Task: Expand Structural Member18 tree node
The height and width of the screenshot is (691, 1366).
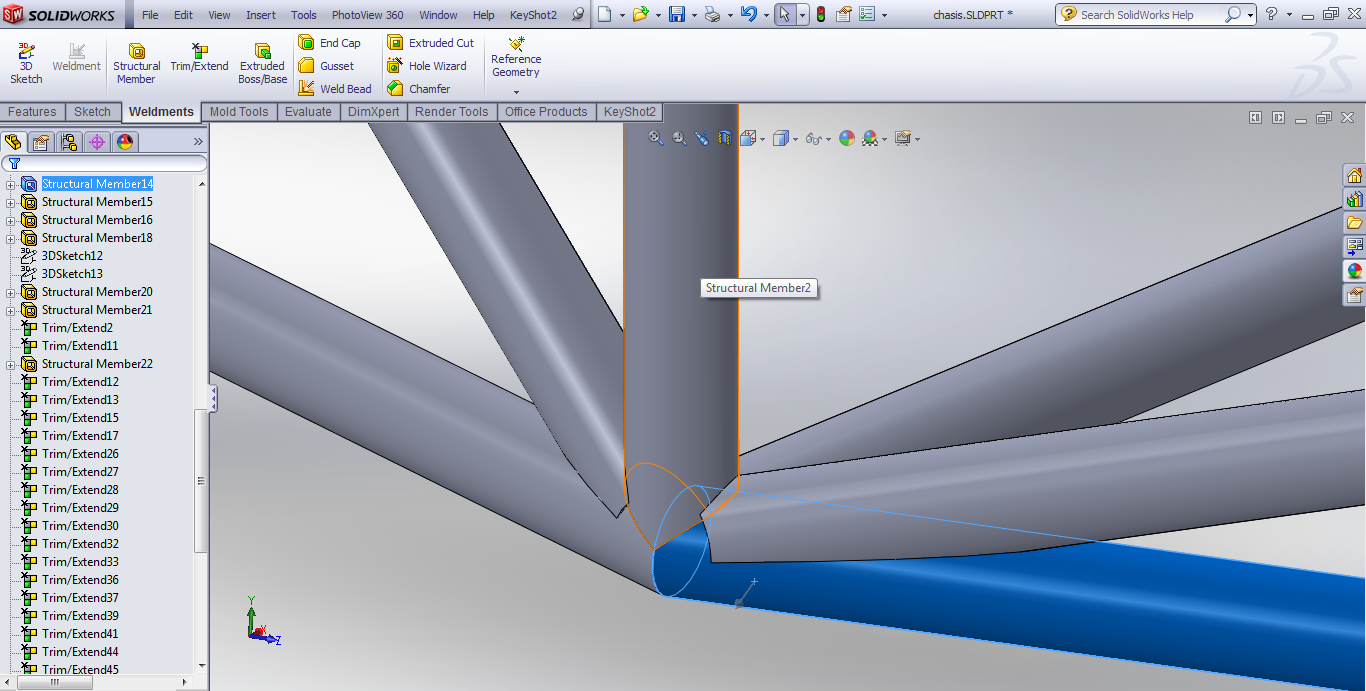Action: tap(11, 238)
